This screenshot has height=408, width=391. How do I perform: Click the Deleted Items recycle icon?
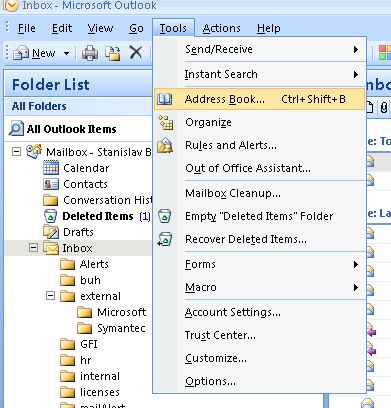[x=50, y=216]
